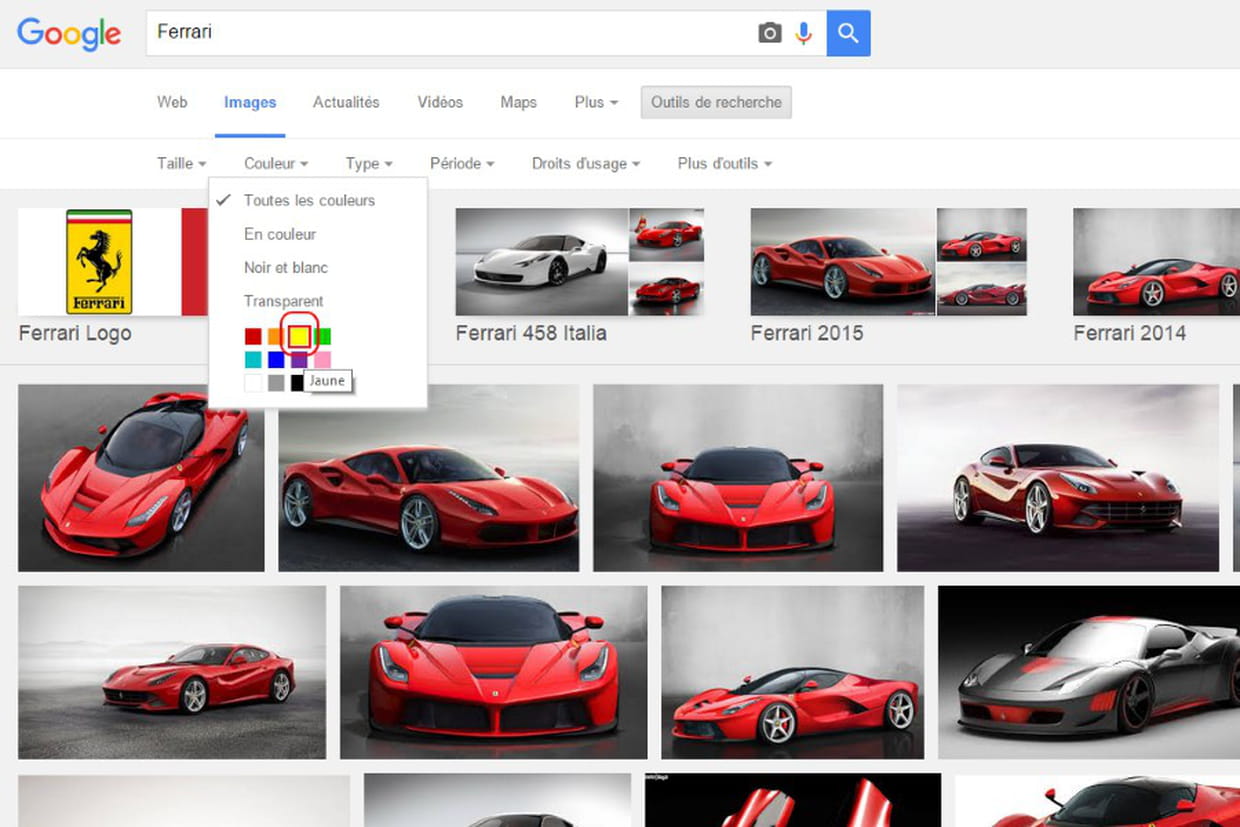Open the Taille filter dropdown

coord(181,163)
